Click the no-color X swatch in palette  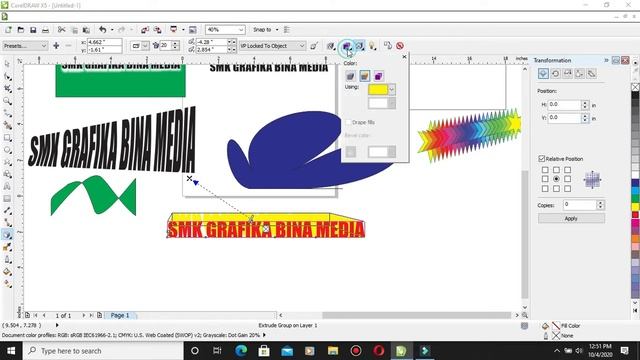click(x=636, y=87)
